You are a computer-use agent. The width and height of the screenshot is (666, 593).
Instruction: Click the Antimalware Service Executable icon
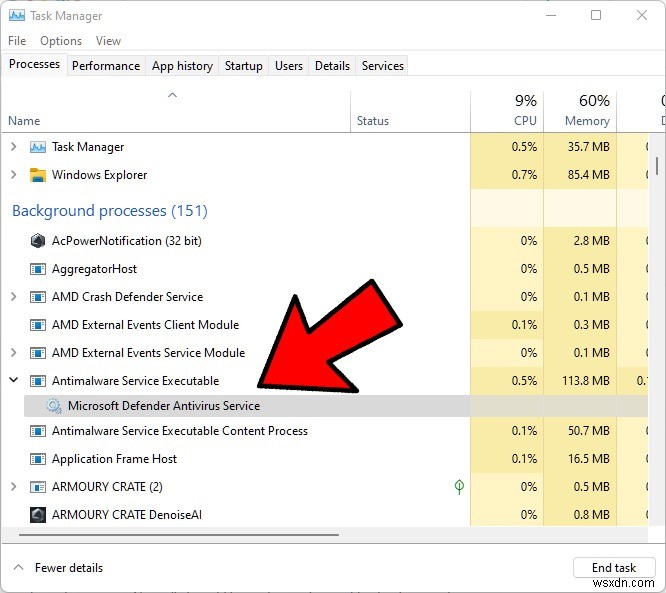tap(38, 381)
